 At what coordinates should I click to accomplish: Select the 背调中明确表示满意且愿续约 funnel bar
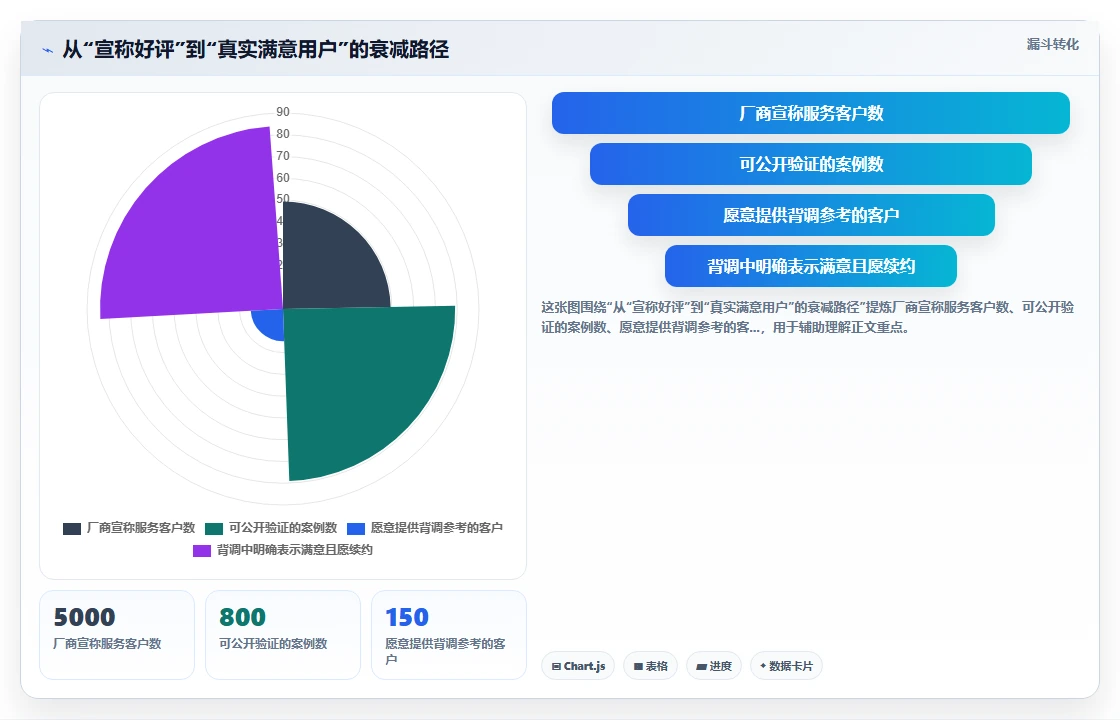click(x=811, y=266)
